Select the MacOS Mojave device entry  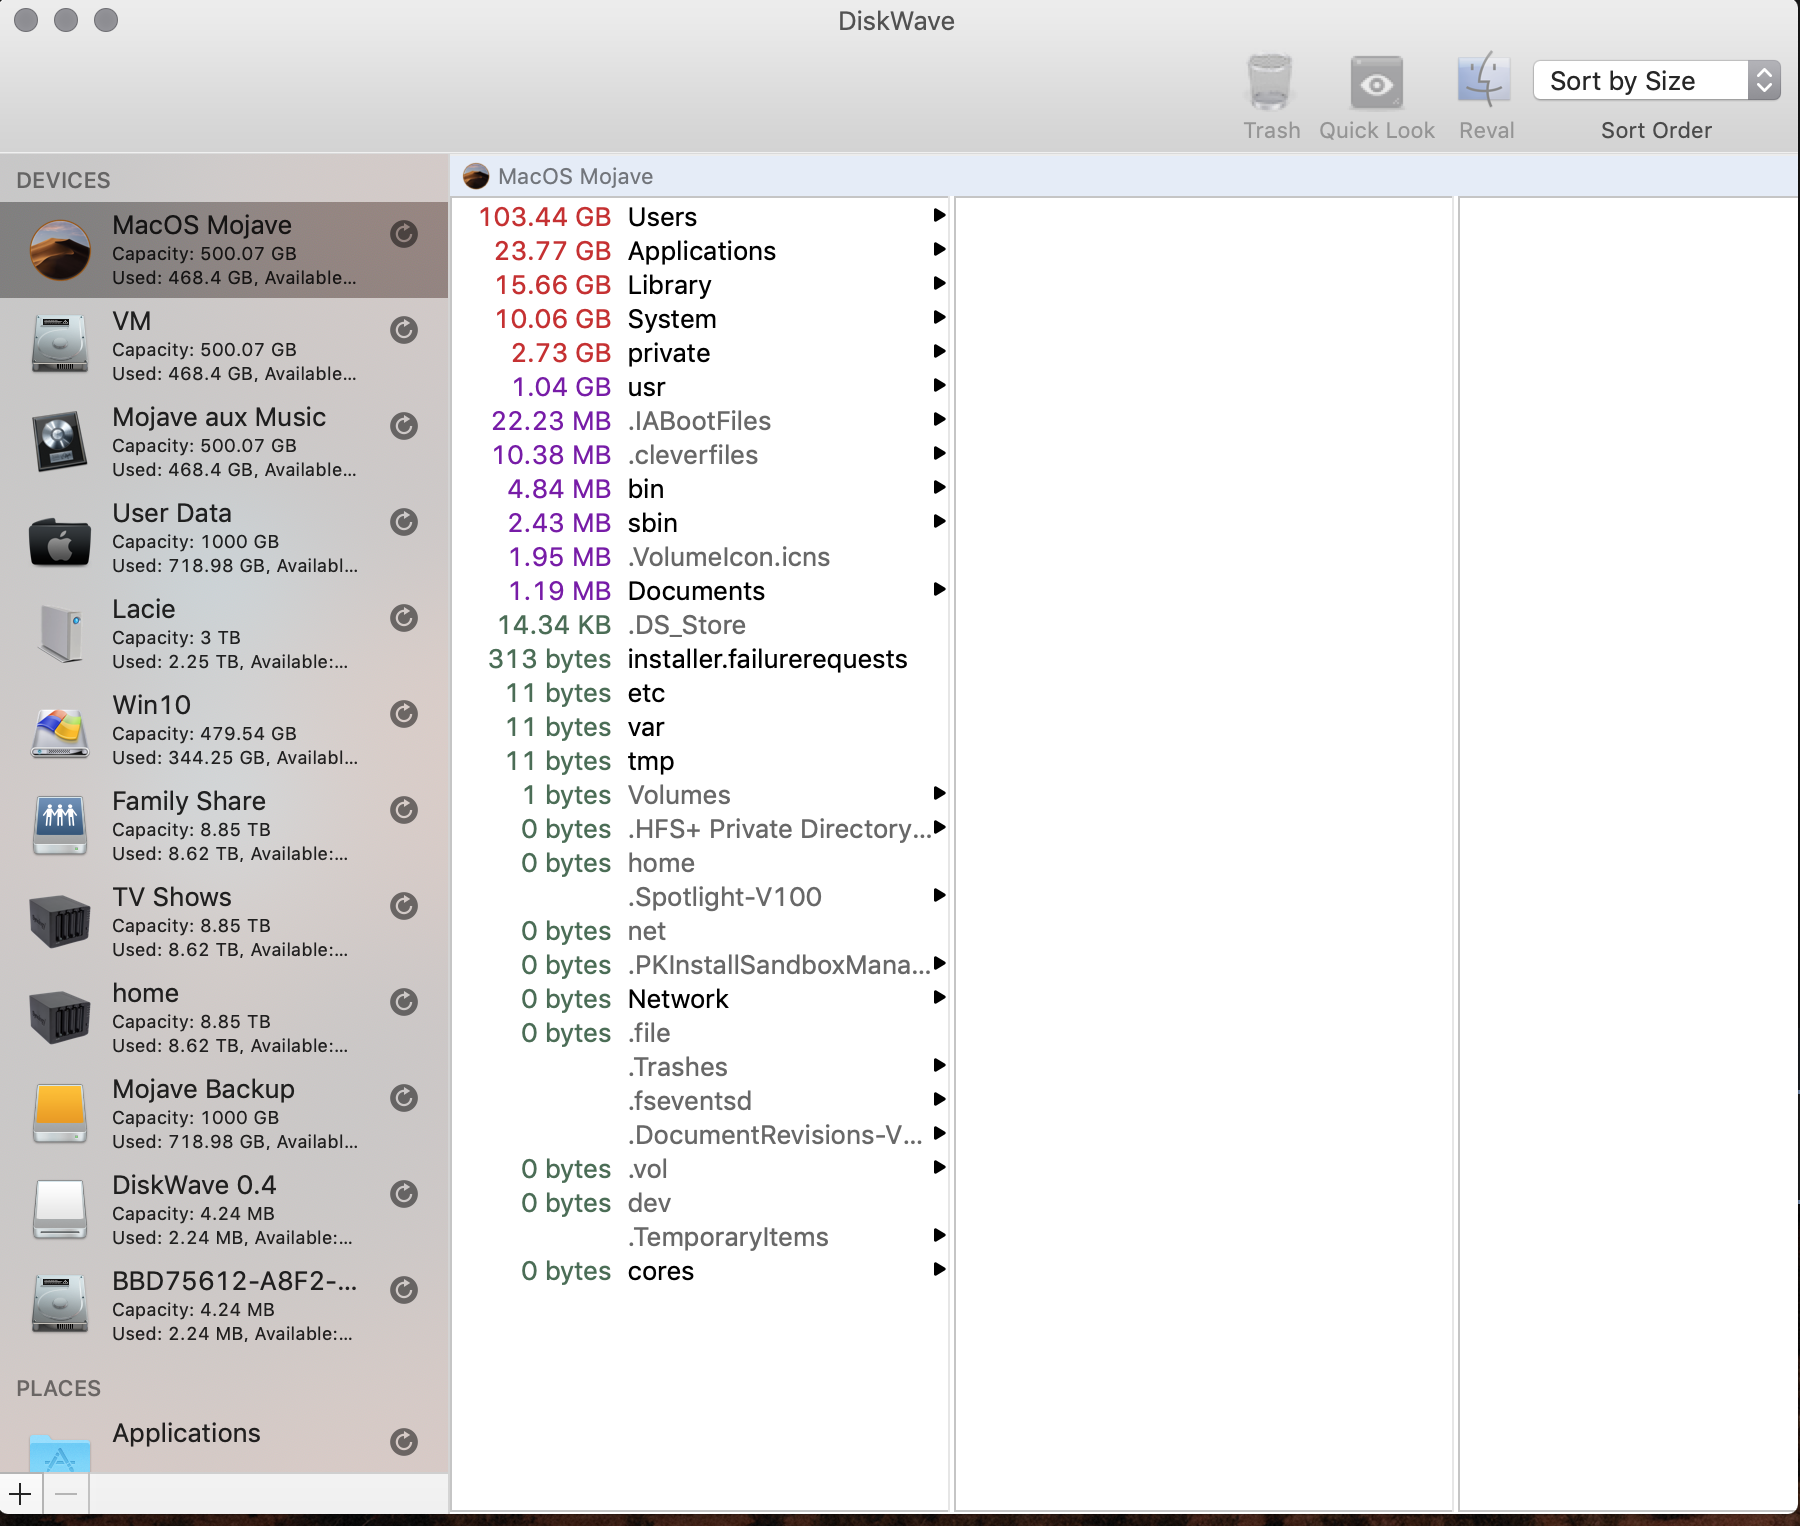pos(224,250)
